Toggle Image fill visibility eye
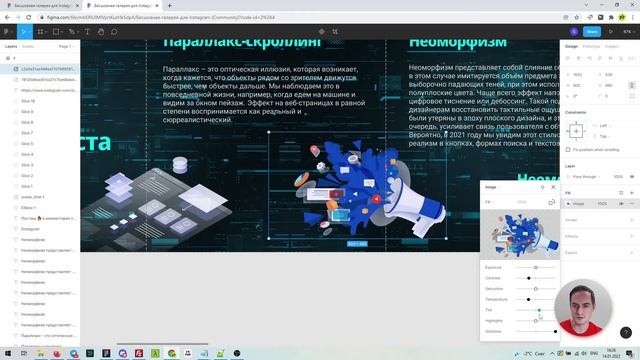This screenshot has height=360, width=640. pyautogui.click(x=621, y=204)
